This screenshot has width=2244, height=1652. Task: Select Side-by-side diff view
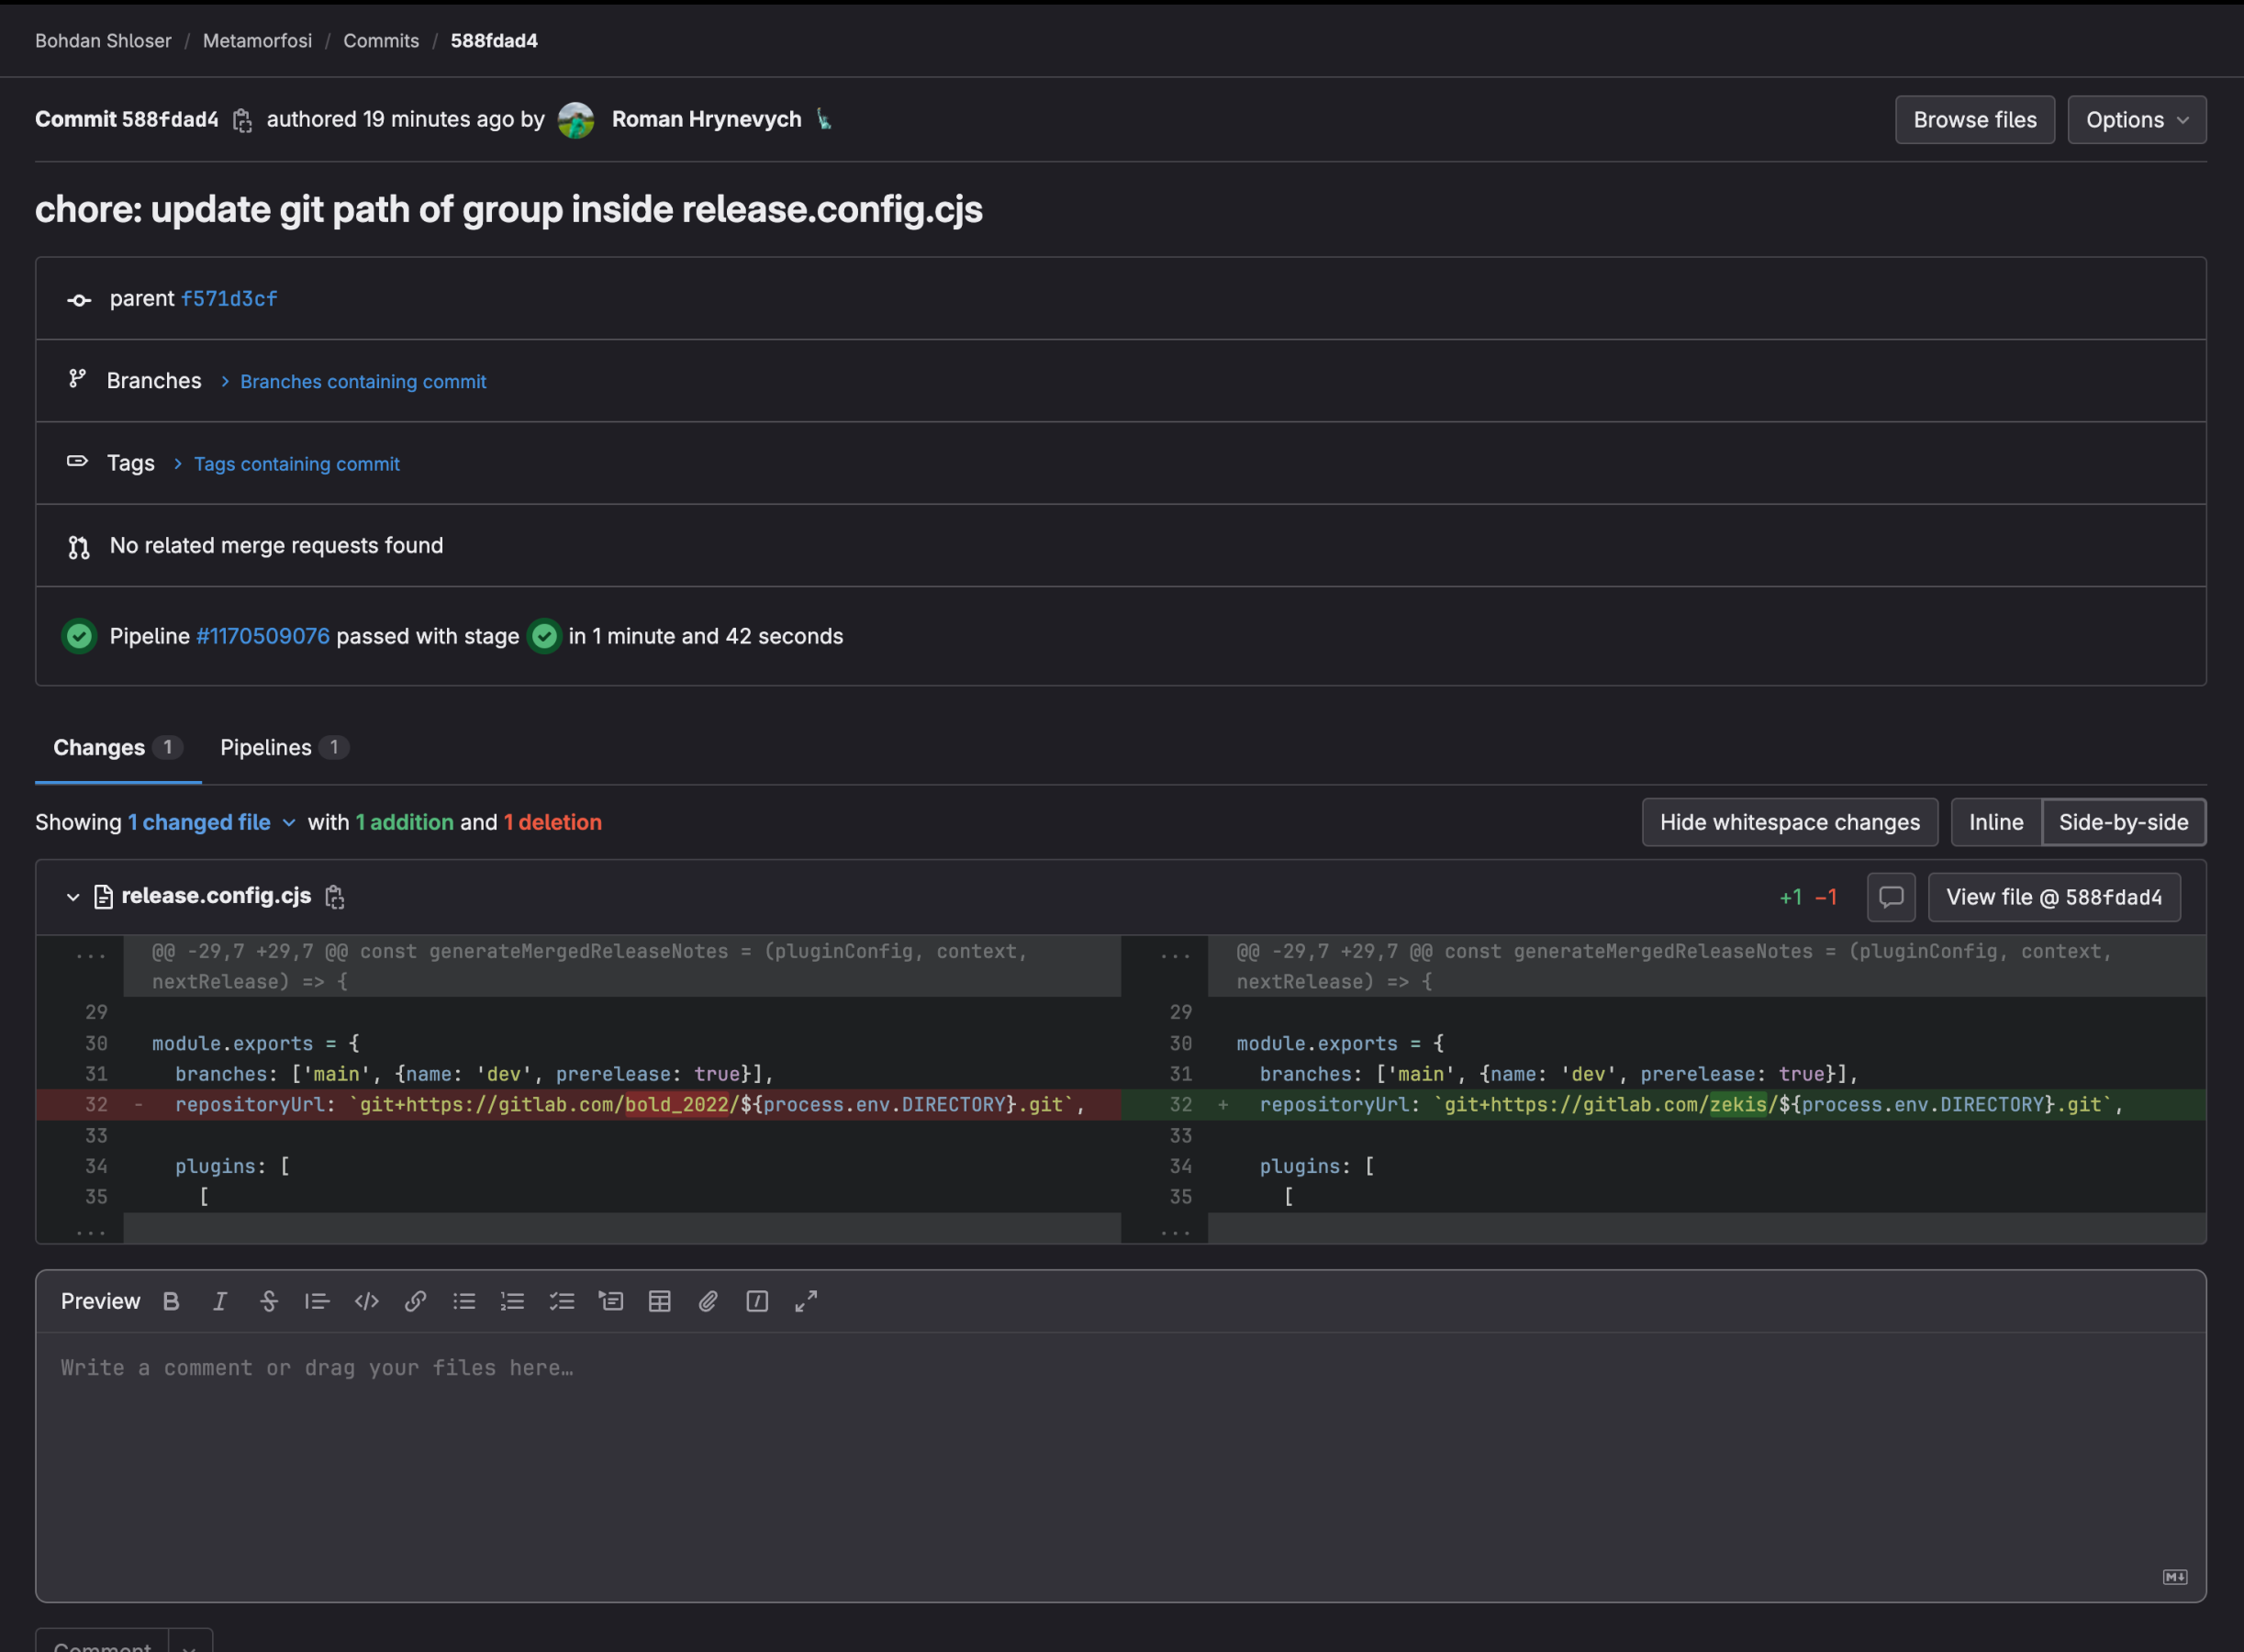click(x=2122, y=820)
